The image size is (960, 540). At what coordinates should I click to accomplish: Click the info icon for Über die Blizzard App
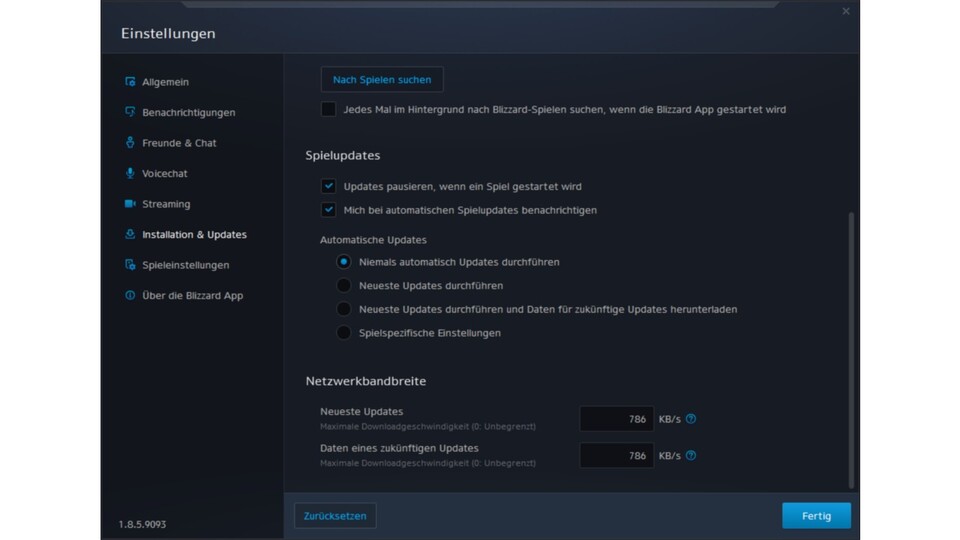pos(130,296)
